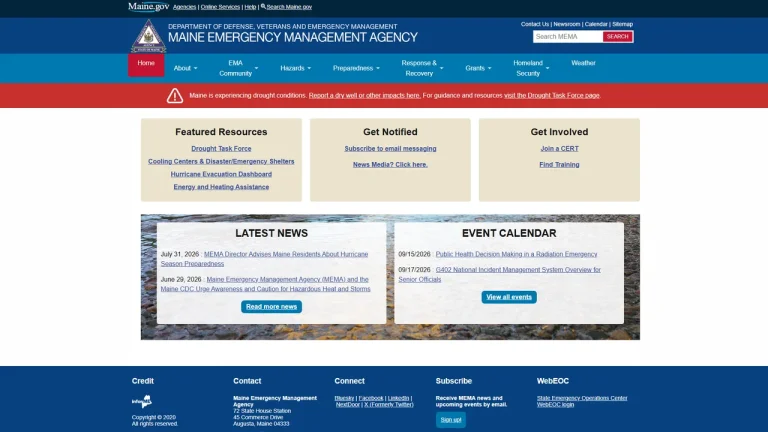Click the Sign up! subscribe button
The image size is (768, 432).
451,420
